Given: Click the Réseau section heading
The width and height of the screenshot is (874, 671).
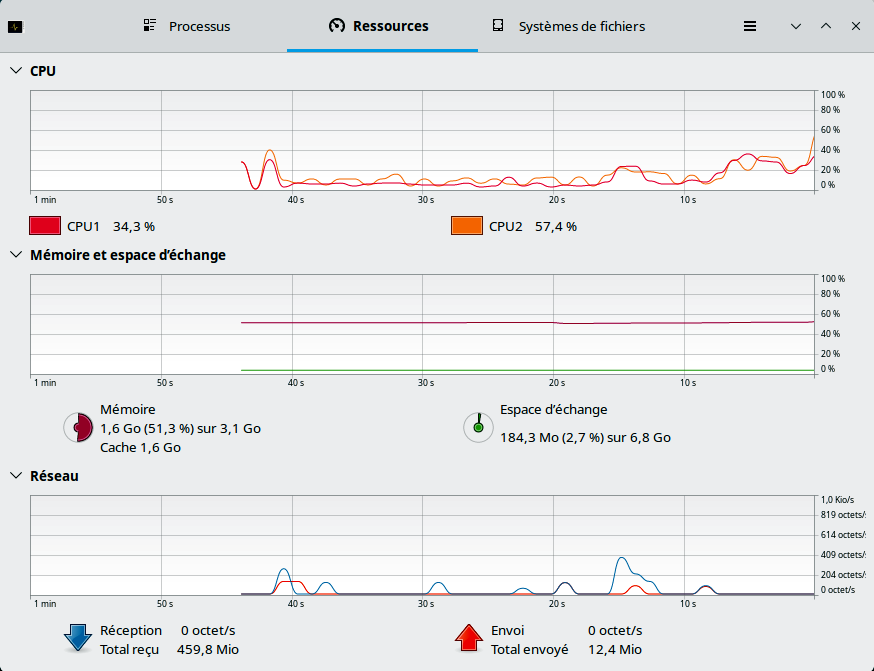Looking at the screenshot, I should click(54, 475).
